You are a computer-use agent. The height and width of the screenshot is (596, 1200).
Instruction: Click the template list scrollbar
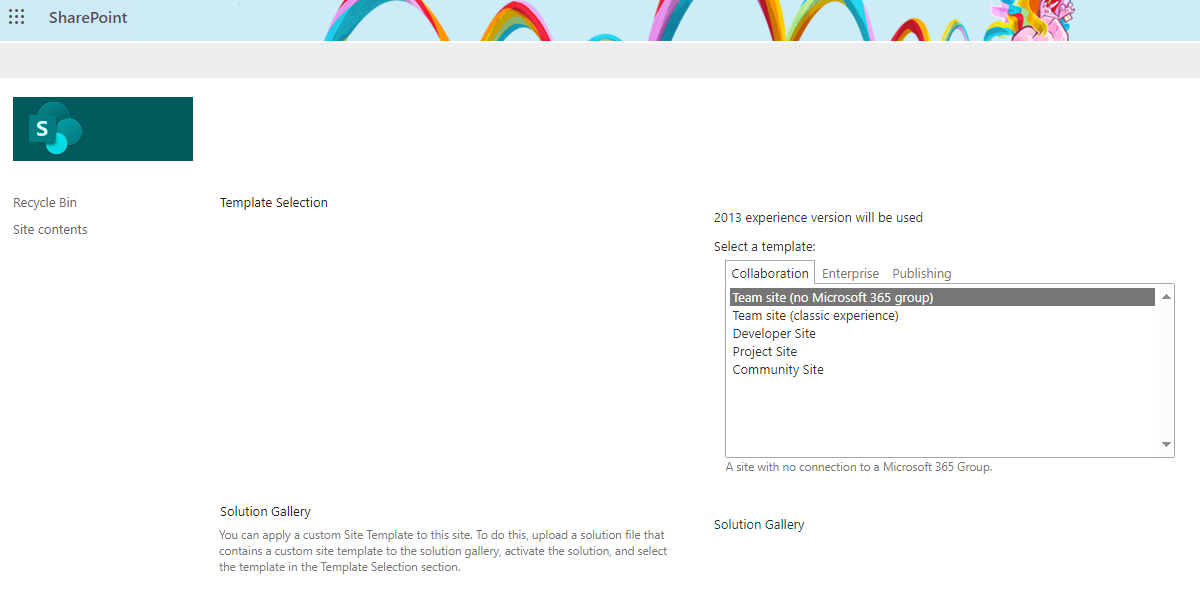pyautogui.click(x=1166, y=370)
